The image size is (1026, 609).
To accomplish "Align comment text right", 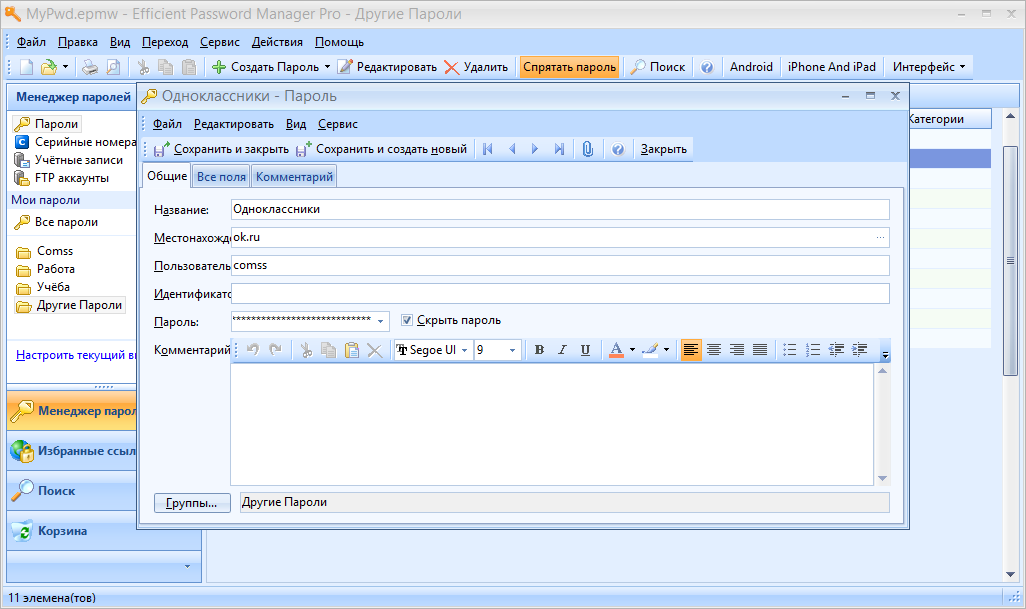I will [x=737, y=350].
